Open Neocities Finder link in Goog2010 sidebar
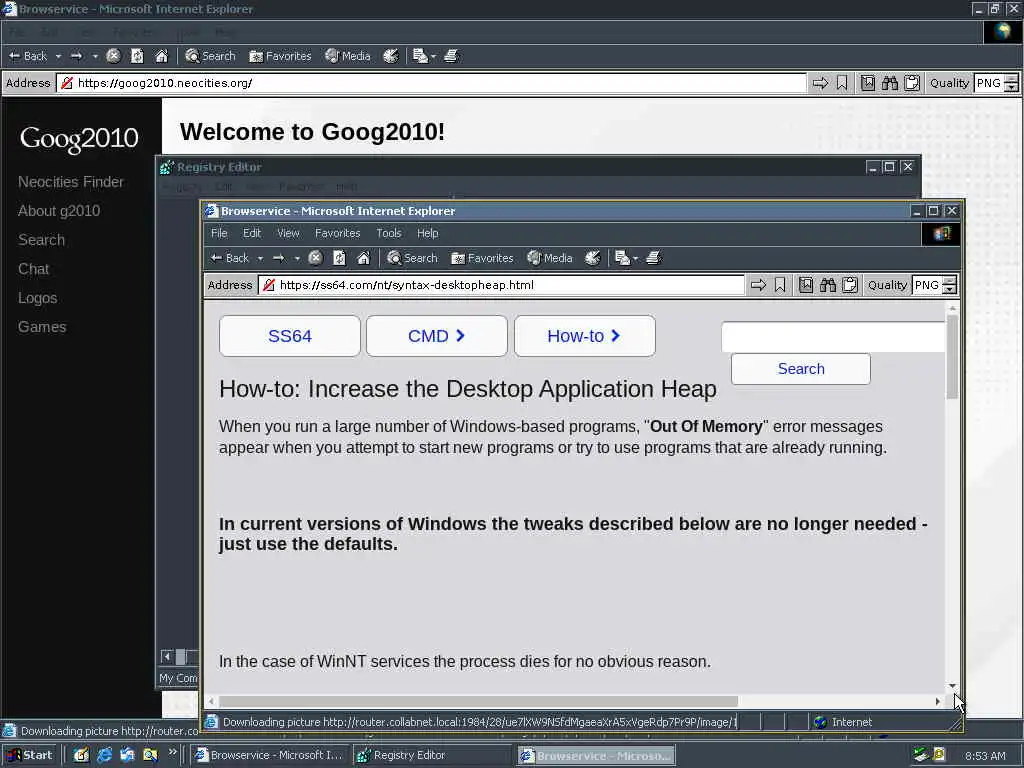 pos(71,182)
